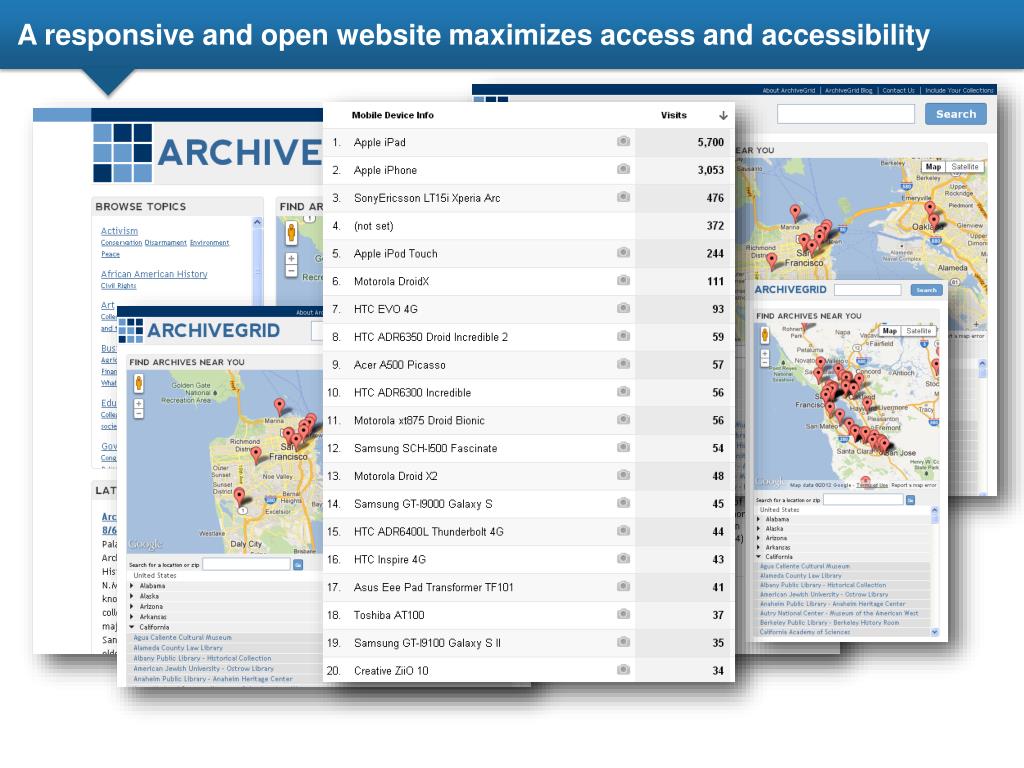The height and width of the screenshot is (768, 1024).
Task: Click the camera icon for Apple iPod Touch
Action: click(x=624, y=253)
